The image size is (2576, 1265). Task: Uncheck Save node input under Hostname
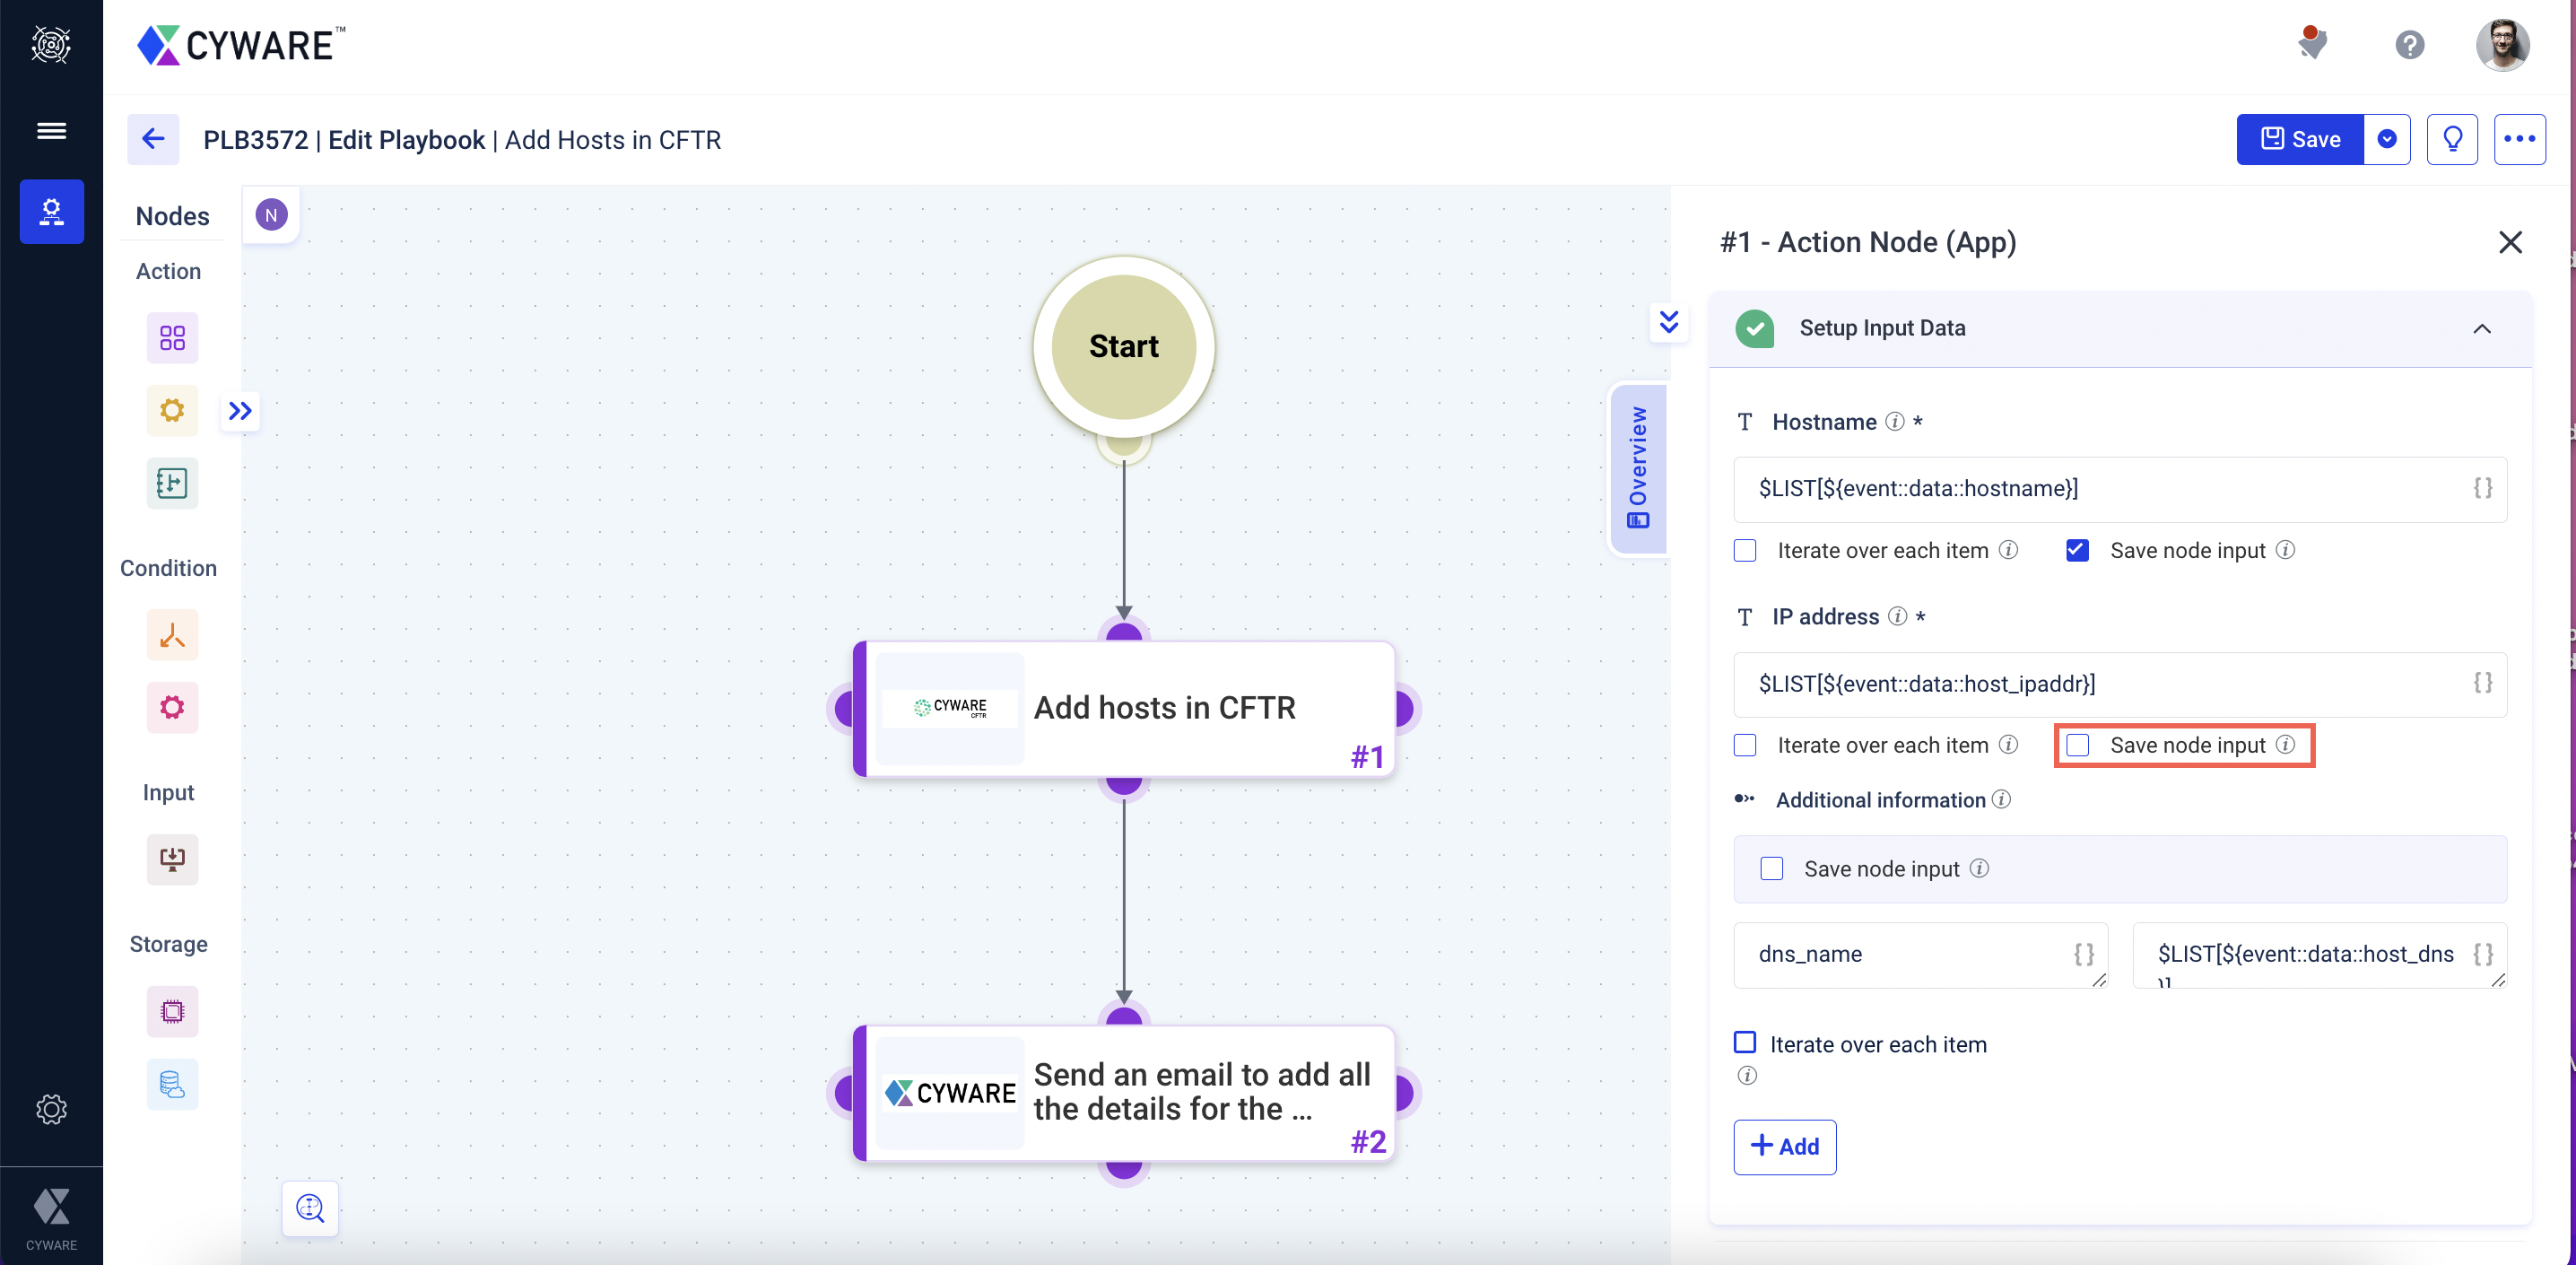pos(2077,551)
